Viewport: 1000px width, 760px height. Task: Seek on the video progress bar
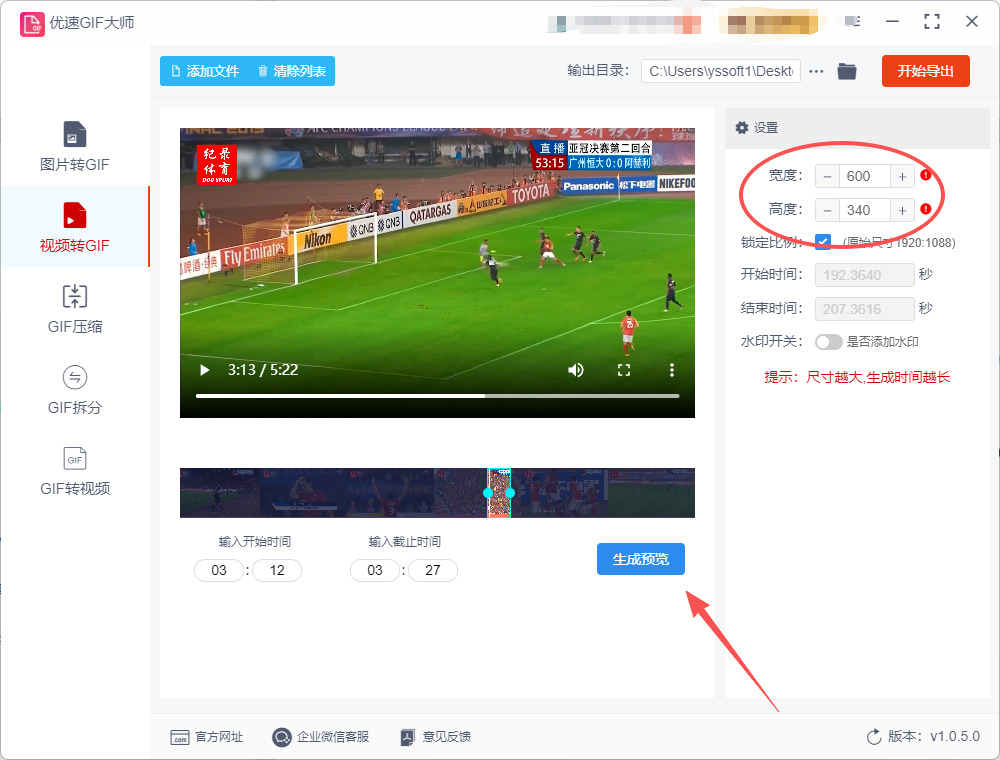coord(438,396)
